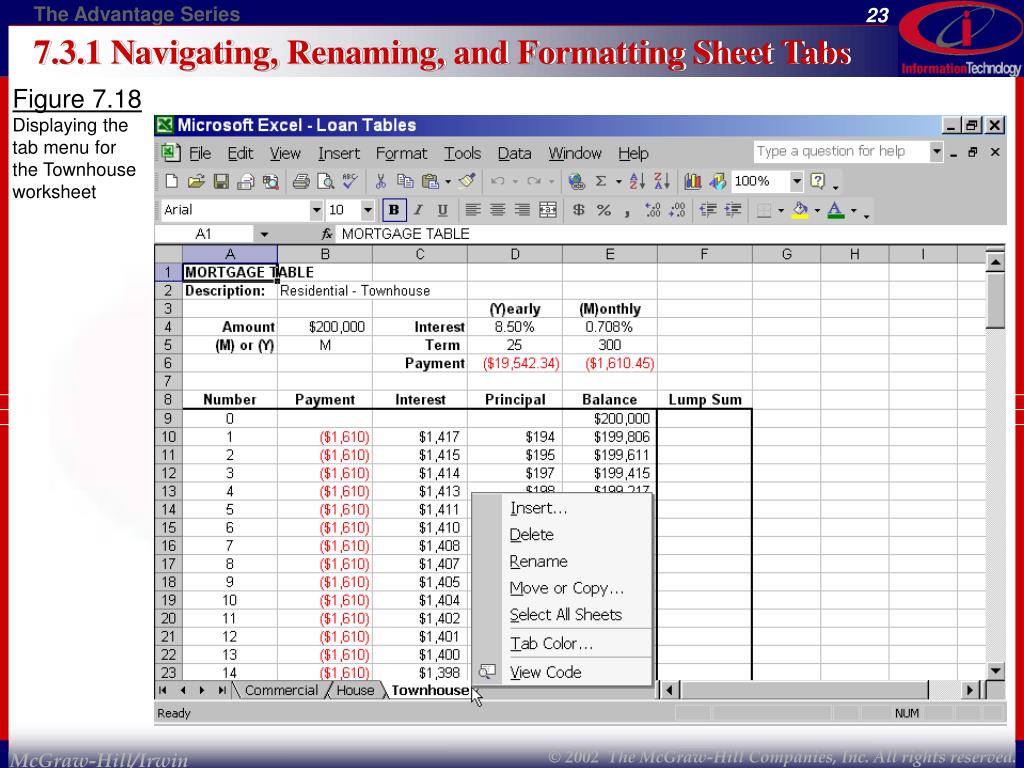Toggle Align Left button
This screenshot has height=768, width=1024.
coord(473,210)
